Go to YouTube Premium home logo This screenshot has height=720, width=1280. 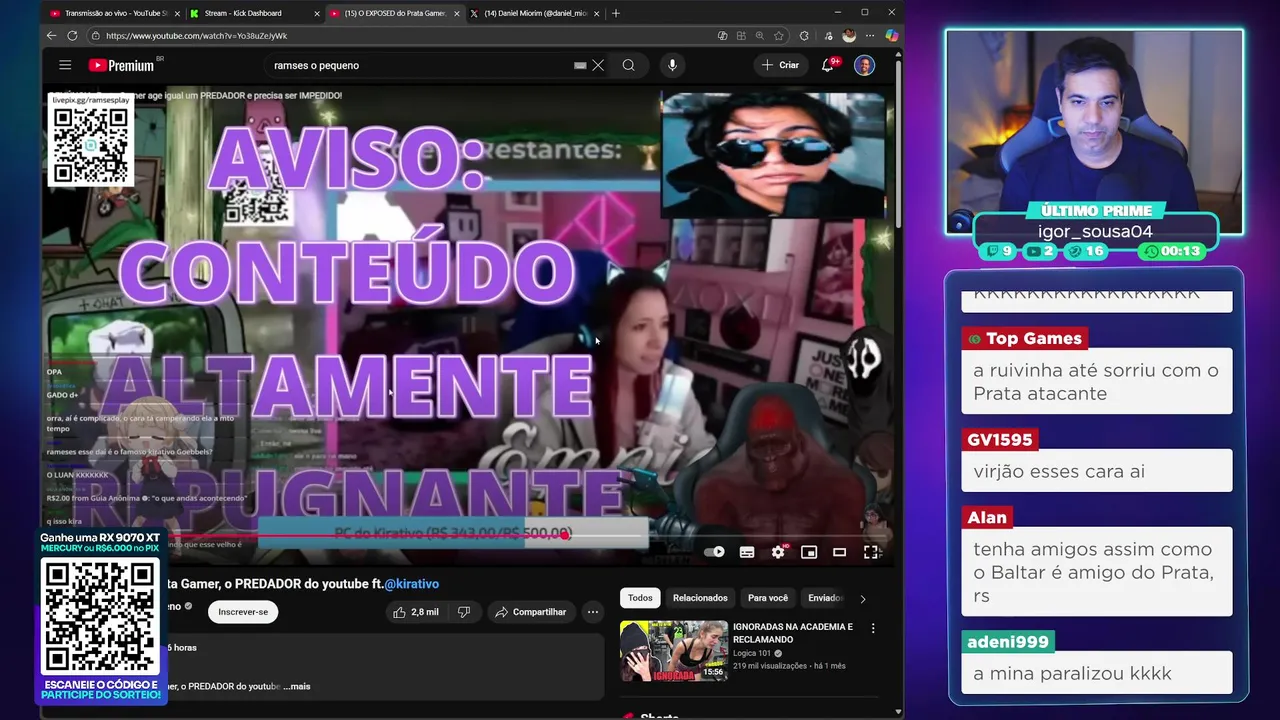click(121, 65)
